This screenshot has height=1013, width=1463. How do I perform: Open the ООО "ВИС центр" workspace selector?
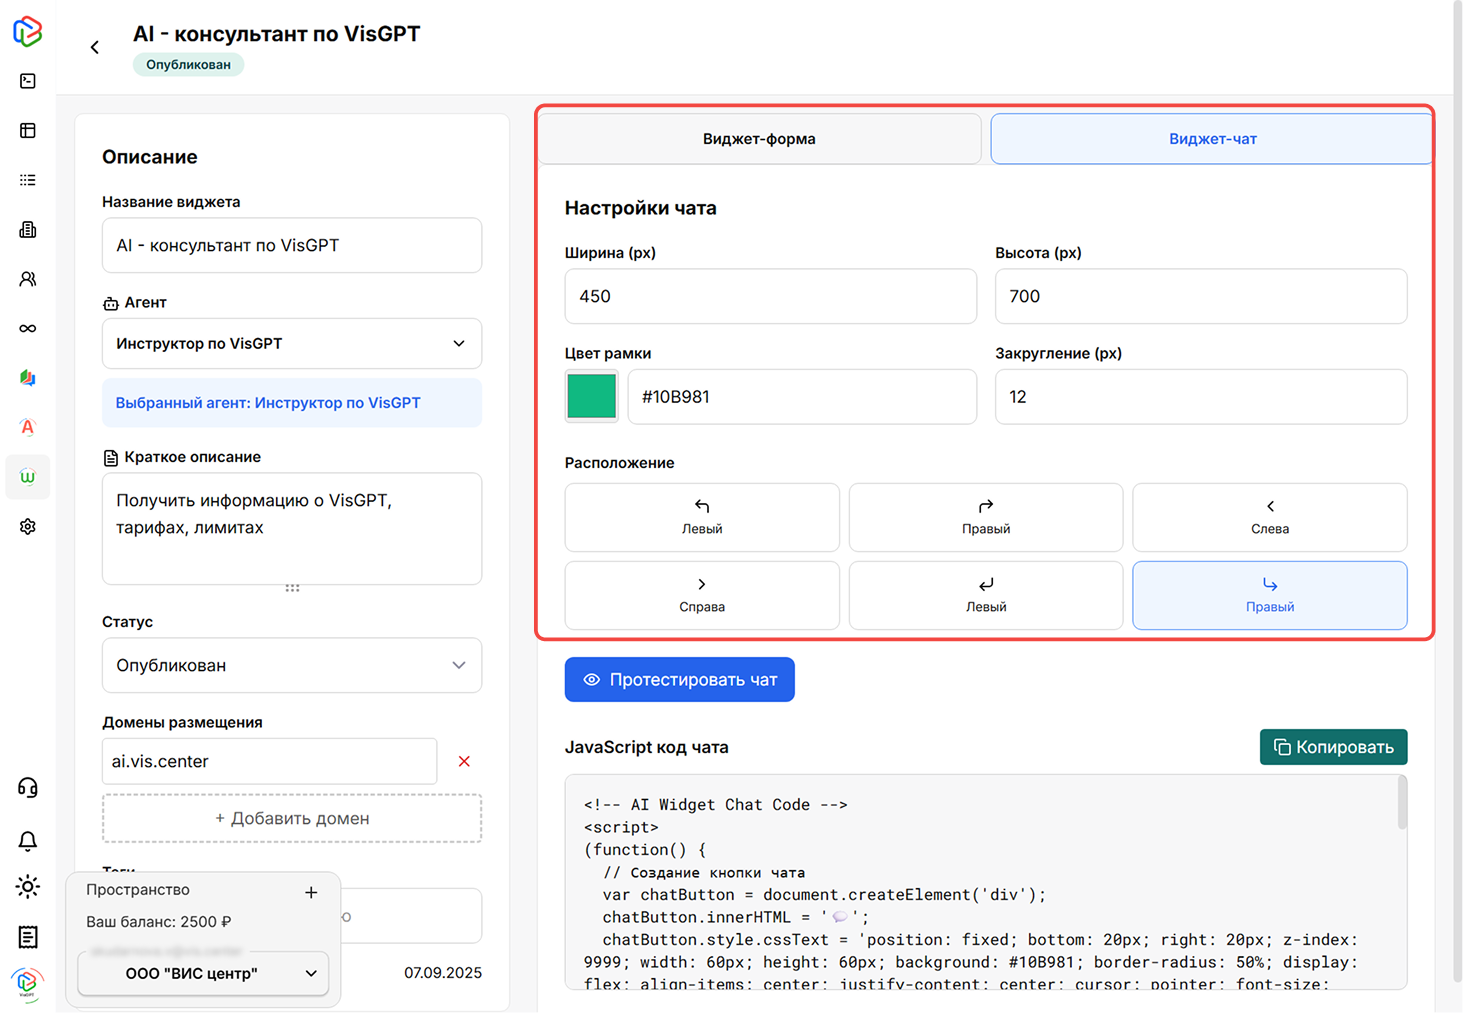pos(203,974)
